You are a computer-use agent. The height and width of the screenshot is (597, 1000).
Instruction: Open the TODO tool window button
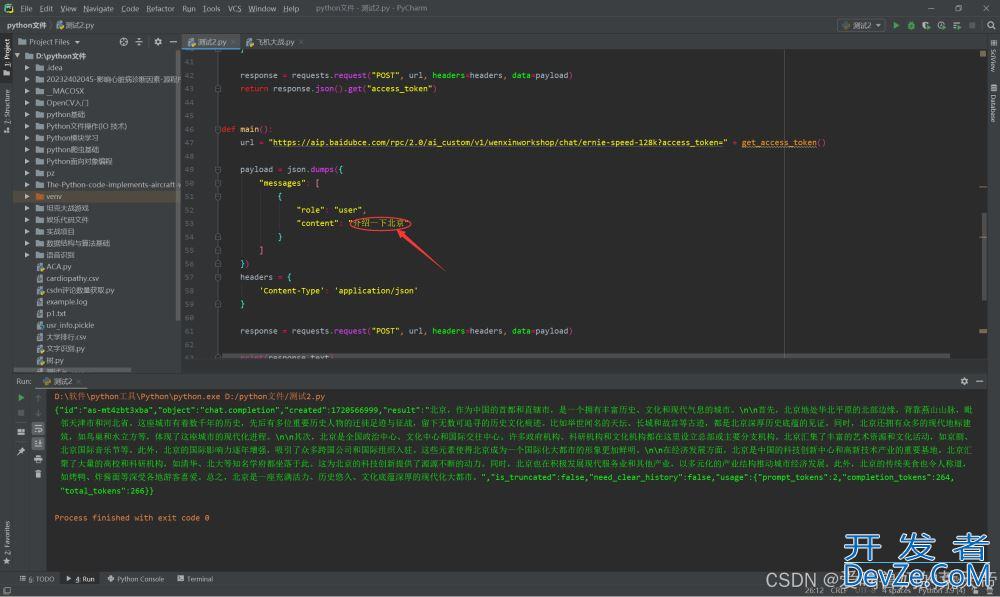[x=37, y=579]
